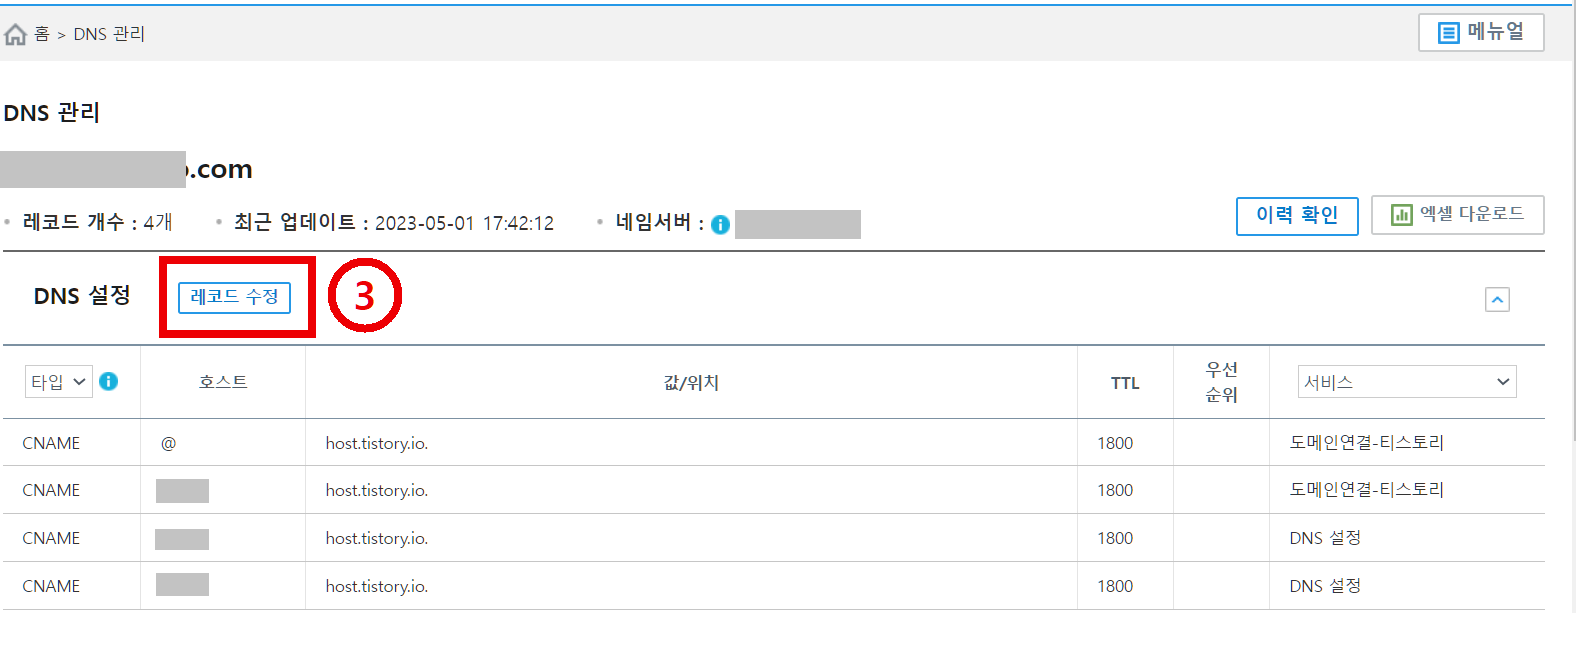Click the 이력 확인 button

coord(1296,215)
